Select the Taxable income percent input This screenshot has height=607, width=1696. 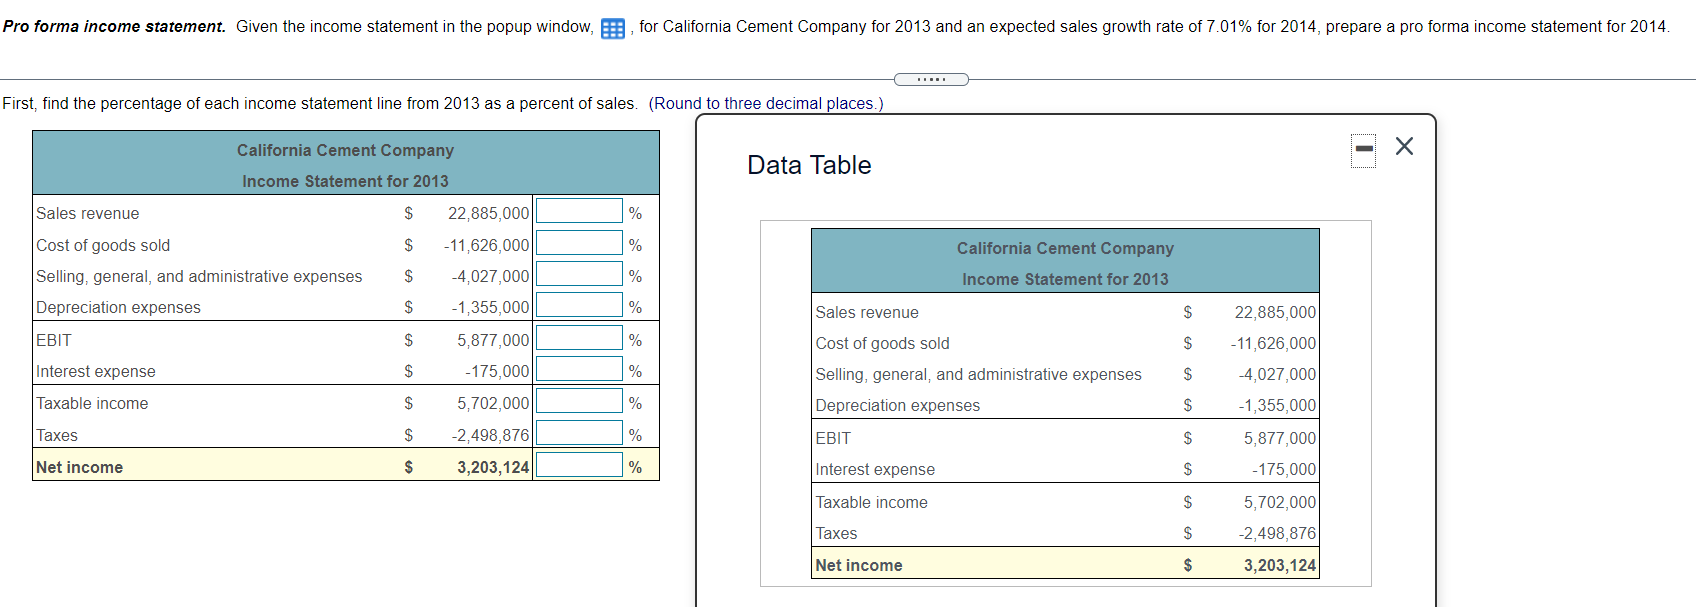[579, 401]
